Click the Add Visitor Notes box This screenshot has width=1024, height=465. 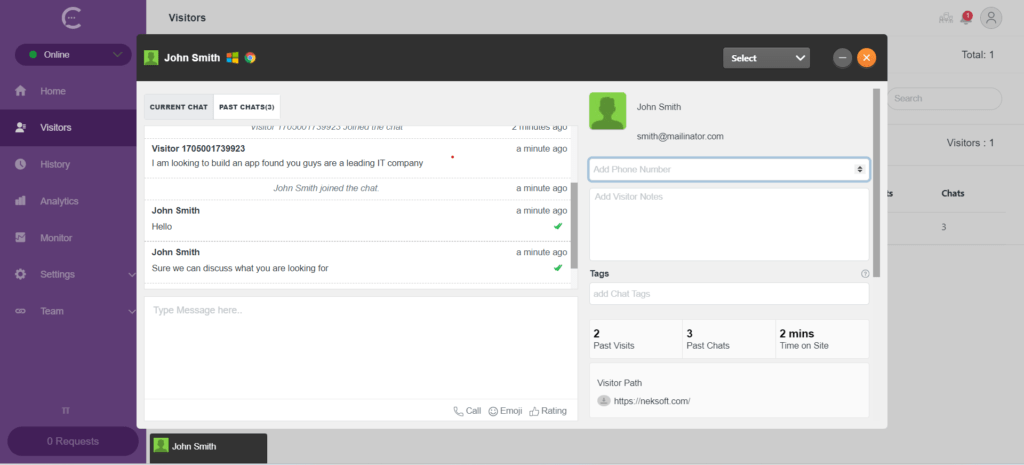click(729, 225)
